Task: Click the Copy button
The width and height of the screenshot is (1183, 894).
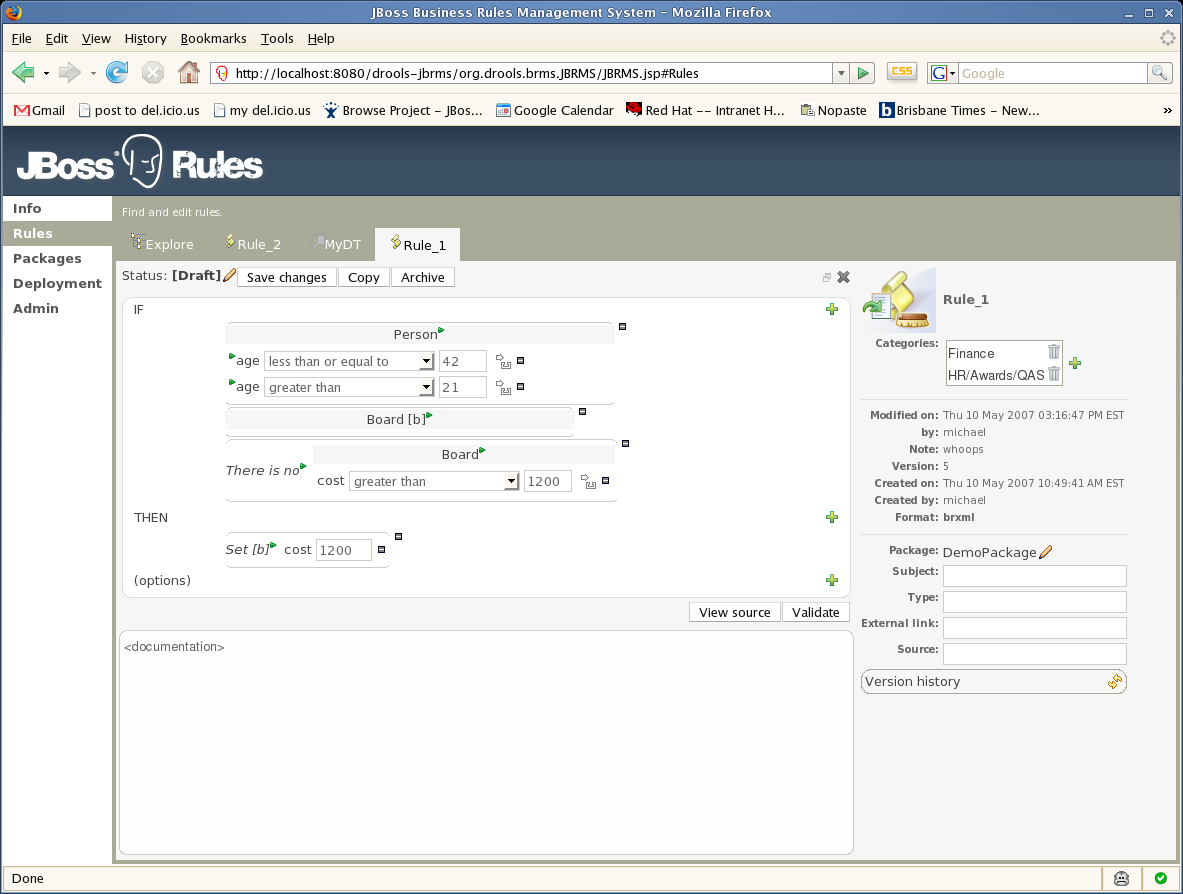Action: click(364, 277)
